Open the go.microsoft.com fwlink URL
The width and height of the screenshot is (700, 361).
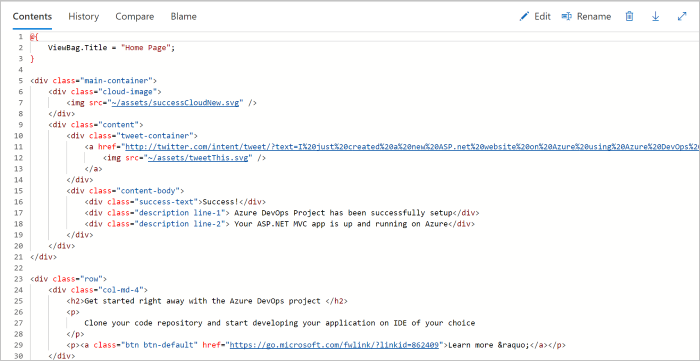[x=334, y=345]
